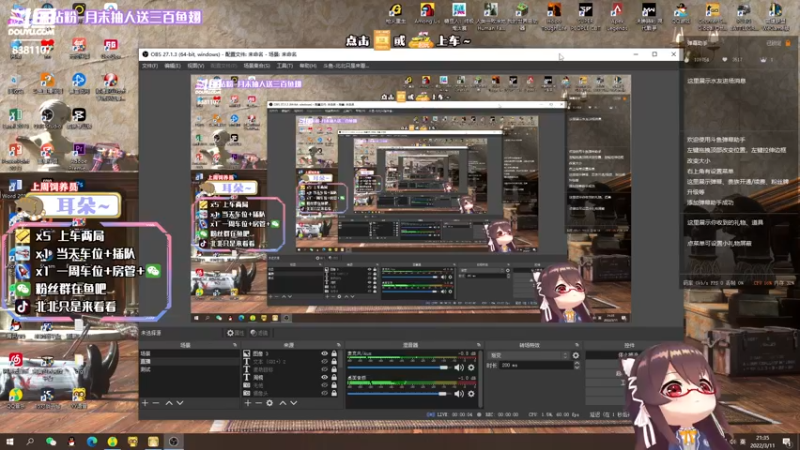The image size is (800, 450).
Task: Mute the 桌面音频 channel speaker icon
Action: [x=459, y=393]
